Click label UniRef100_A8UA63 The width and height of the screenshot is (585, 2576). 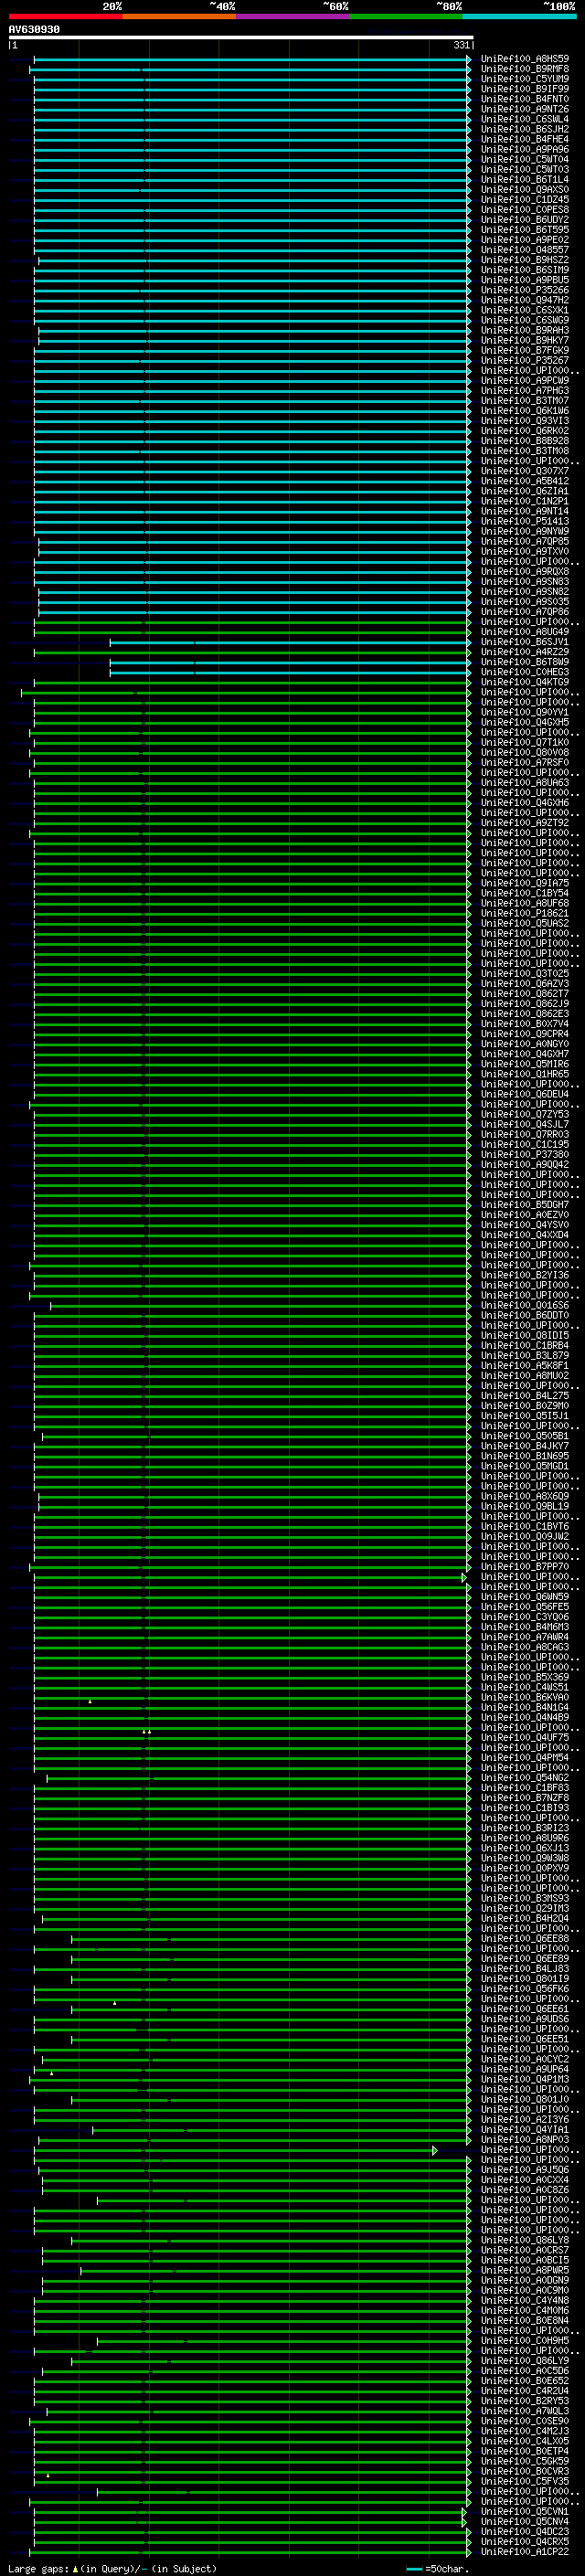[x=524, y=783]
